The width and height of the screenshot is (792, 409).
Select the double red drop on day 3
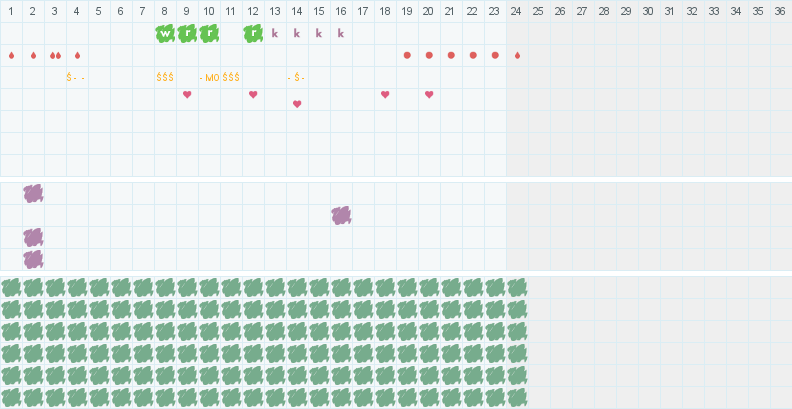tap(55, 55)
